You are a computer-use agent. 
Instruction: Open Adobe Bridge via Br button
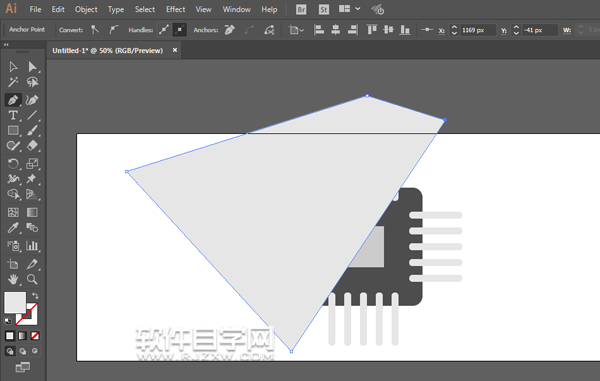[301, 10]
